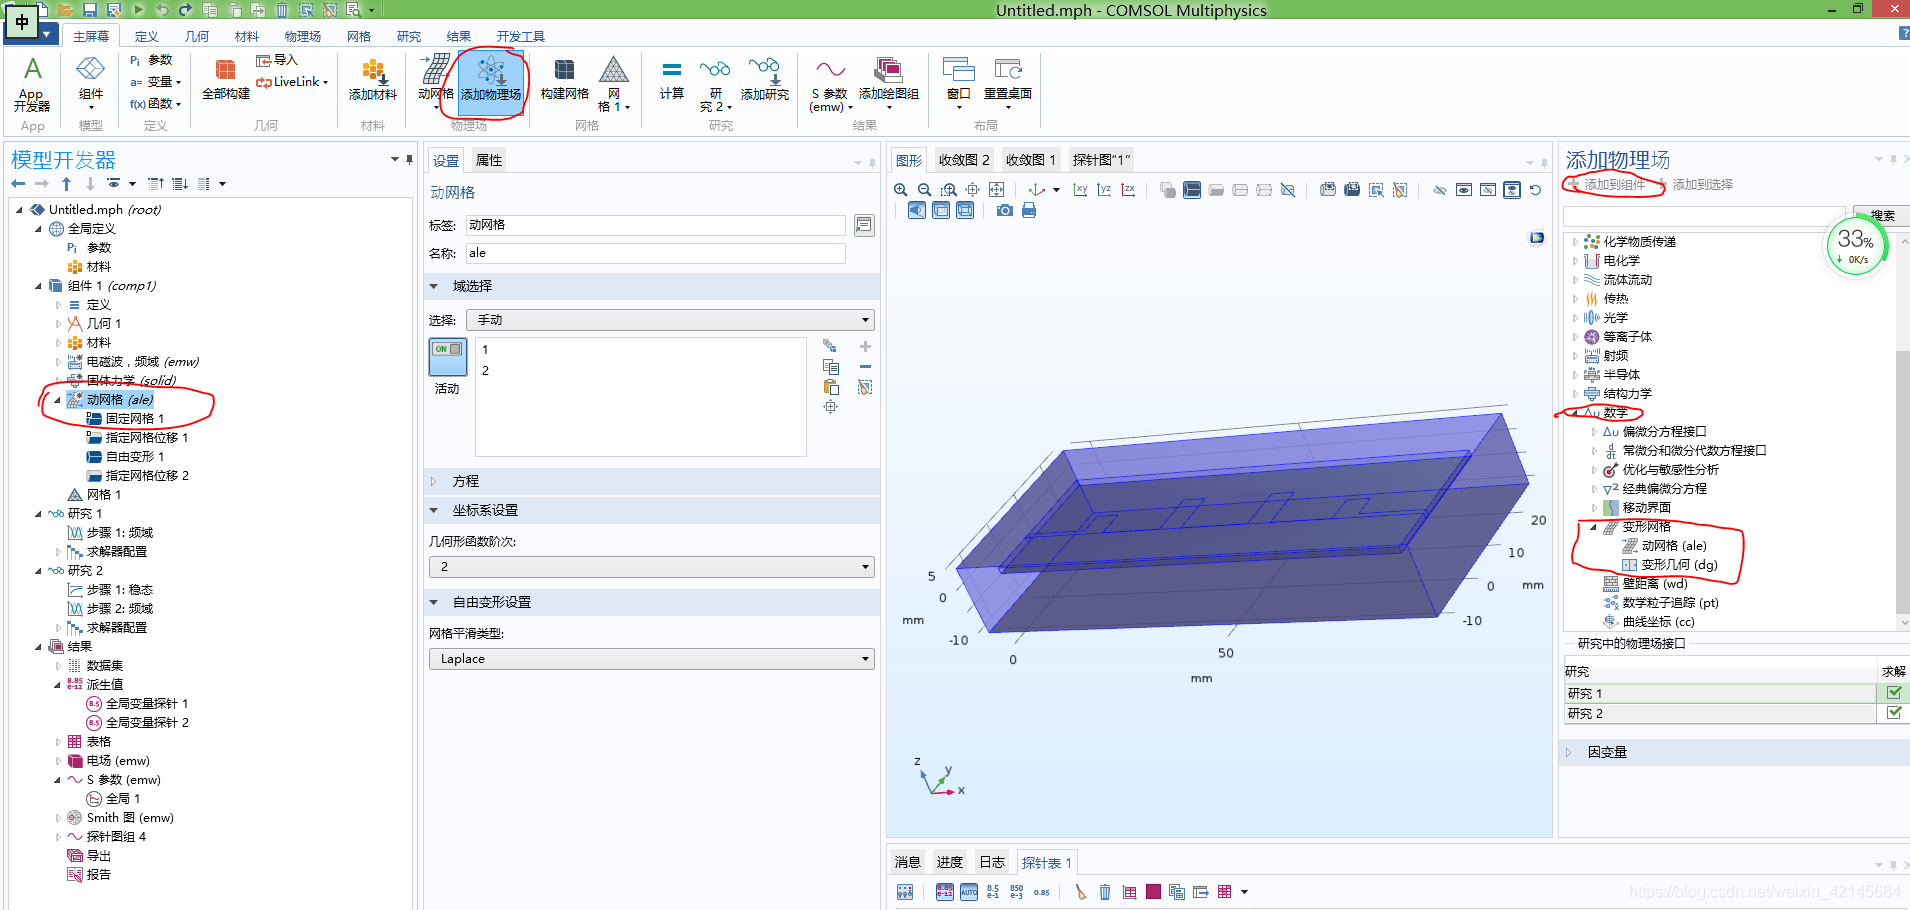The width and height of the screenshot is (1910, 910).
Task: Click the undo arrow in the quick access toolbar
Action: 162,10
